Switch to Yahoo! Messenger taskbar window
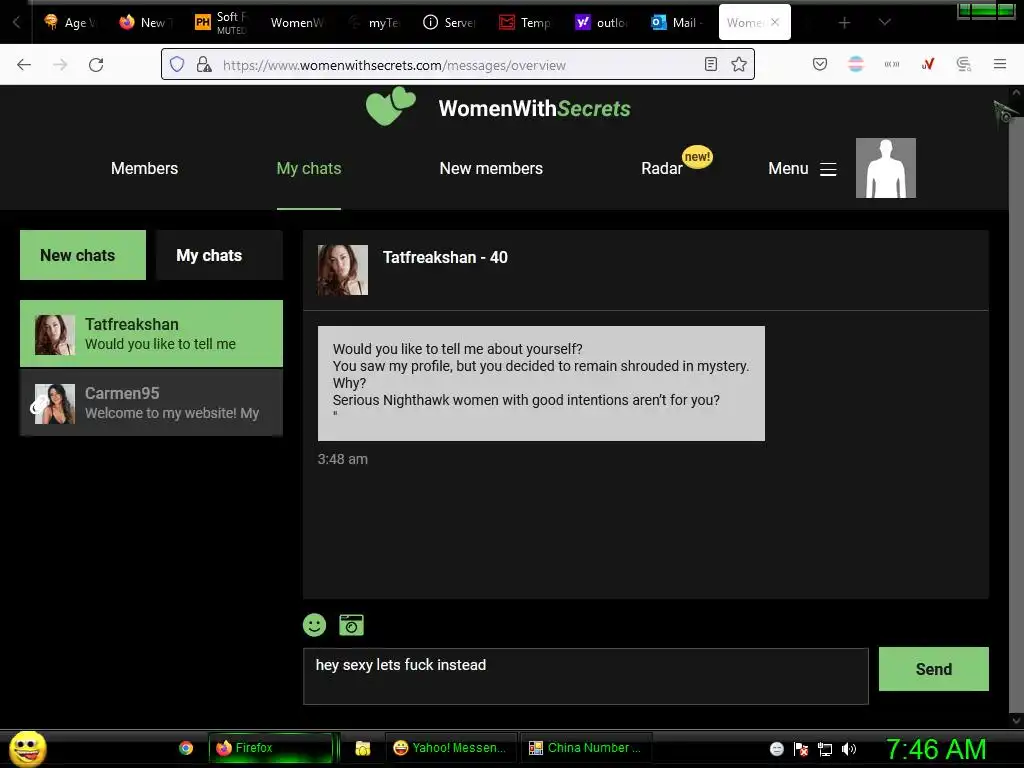The width and height of the screenshot is (1024, 768). 451,748
